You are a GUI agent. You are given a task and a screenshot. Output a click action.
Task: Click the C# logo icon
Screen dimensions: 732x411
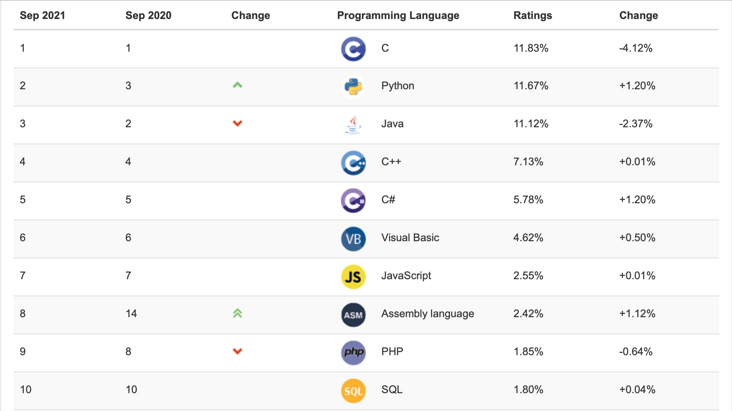(x=353, y=200)
